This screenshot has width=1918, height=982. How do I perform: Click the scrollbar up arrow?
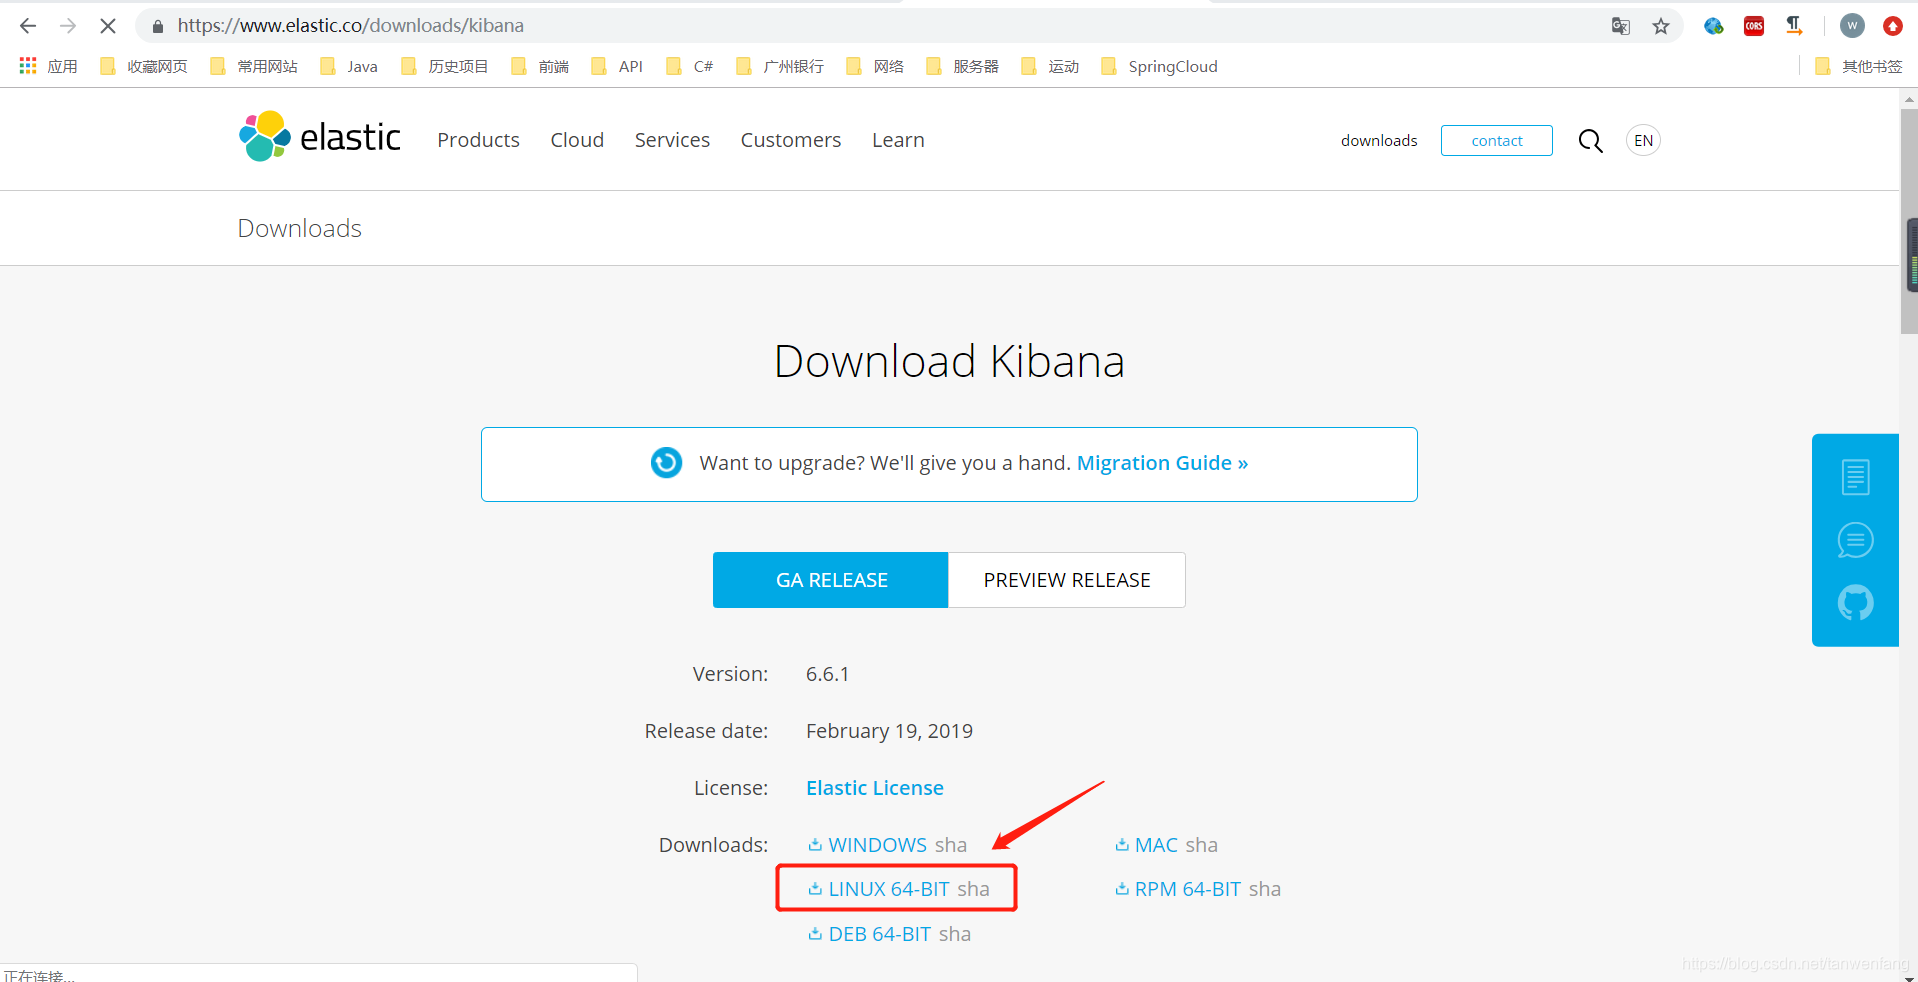(x=1909, y=98)
